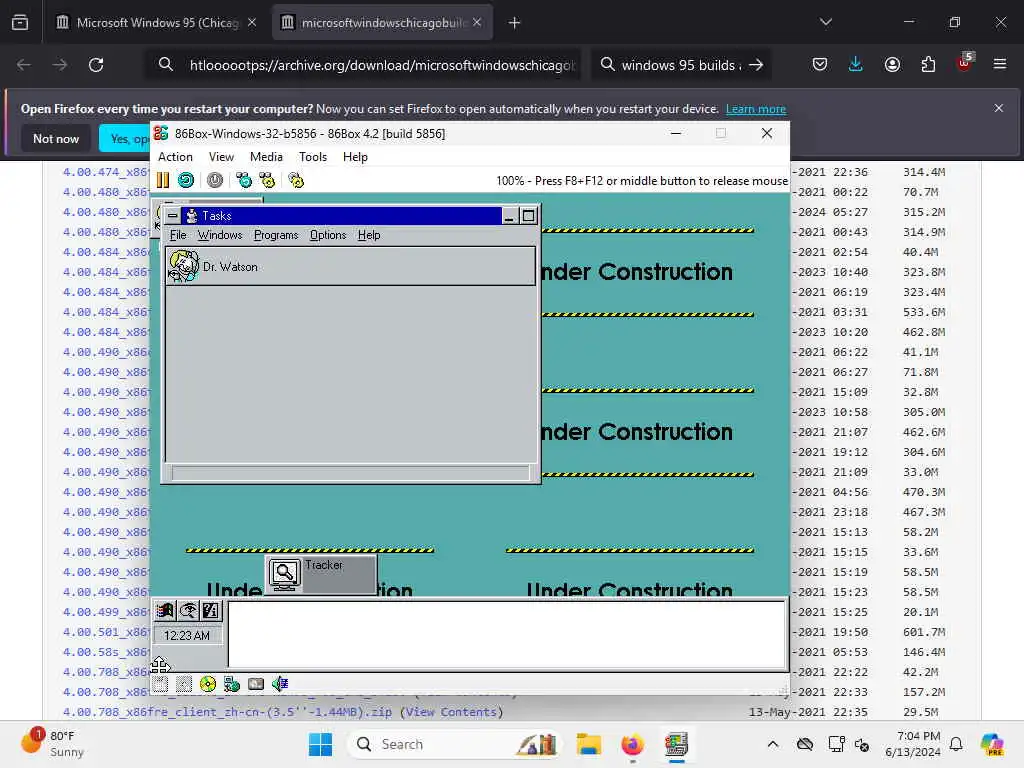The image size is (1024, 768).
Task: Click the network status bar icon
Action: pyautogui.click(x=232, y=684)
